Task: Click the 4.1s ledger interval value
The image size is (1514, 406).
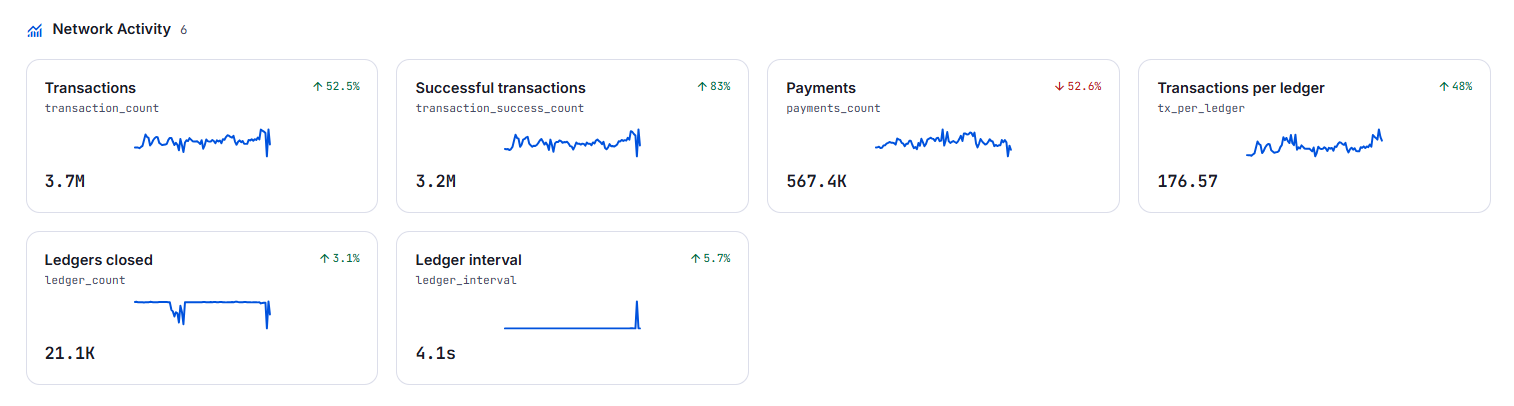Action: coord(436,353)
